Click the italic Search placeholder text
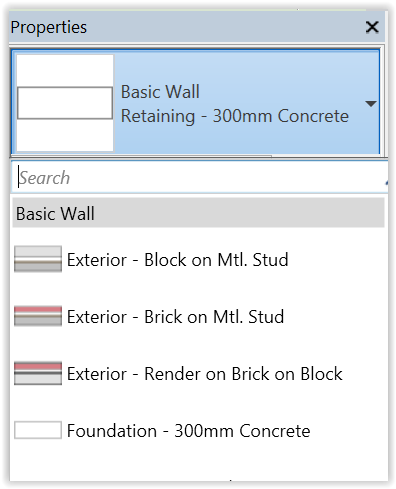The height and width of the screenshot is (489, 396). [44, 178]
